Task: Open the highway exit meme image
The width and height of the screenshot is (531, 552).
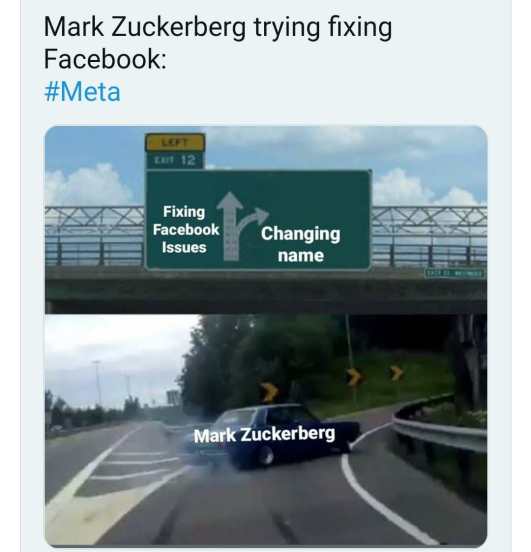Action: (266, 336)
